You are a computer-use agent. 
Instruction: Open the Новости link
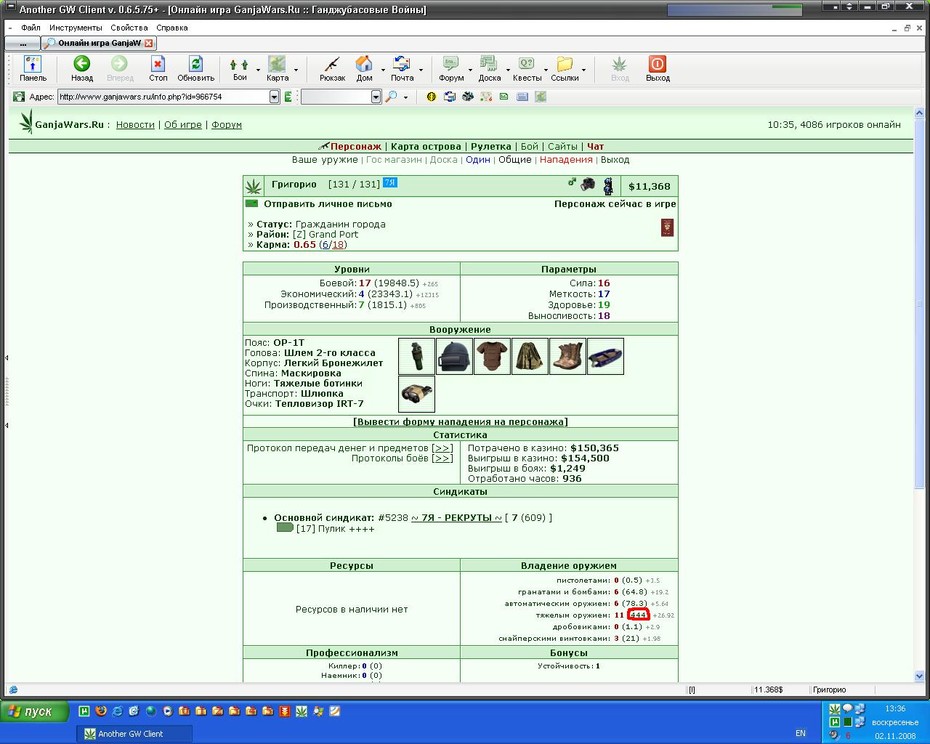135,125
